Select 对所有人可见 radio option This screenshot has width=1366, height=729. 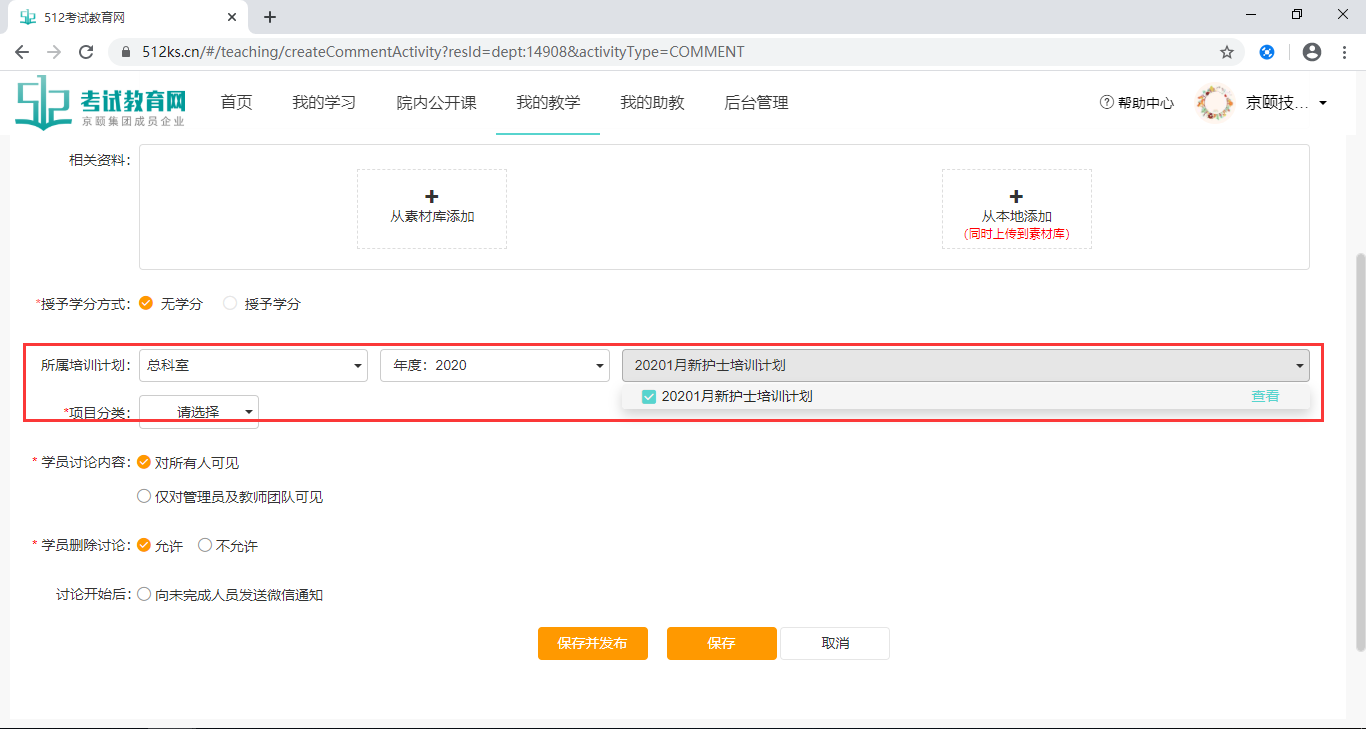point(144,462)
